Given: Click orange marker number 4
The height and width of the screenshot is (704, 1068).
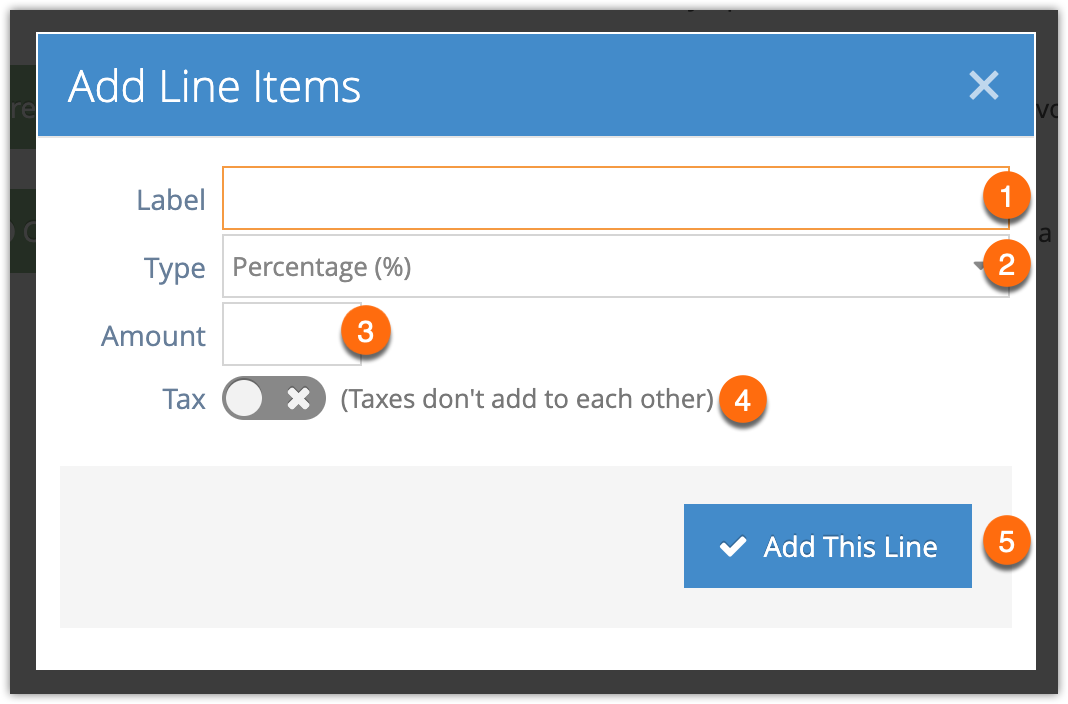Looking at the screenshot, I should pyautogui.click(x=742, y=400).
